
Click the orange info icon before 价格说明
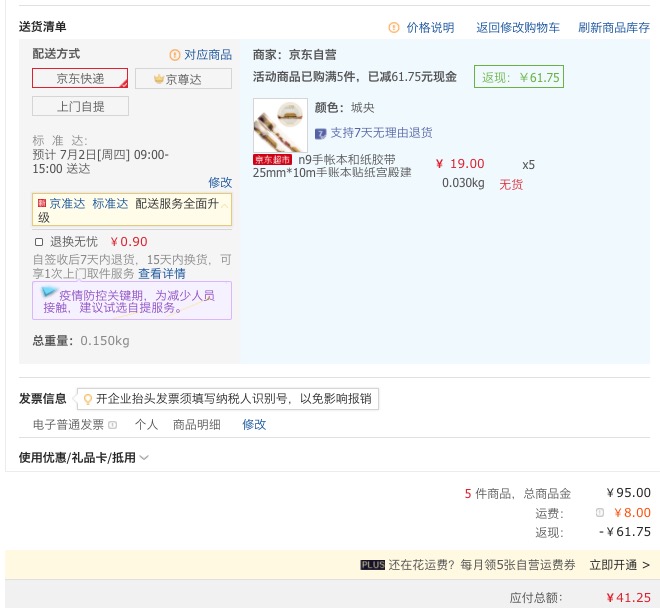[x=394, y=27]
